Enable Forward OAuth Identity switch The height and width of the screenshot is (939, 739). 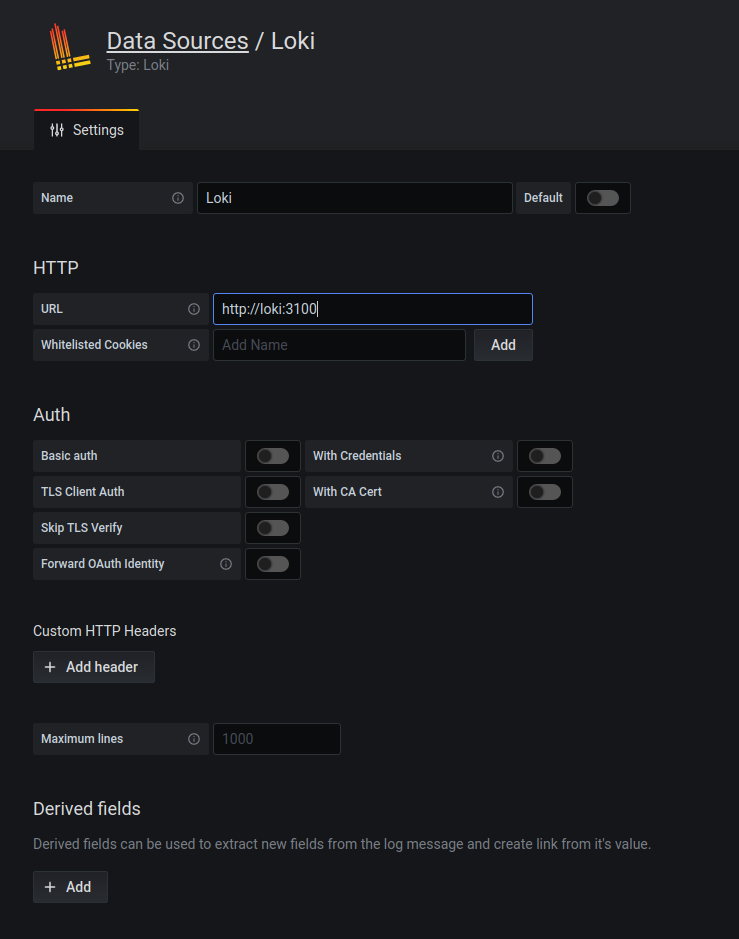point(273,564)
